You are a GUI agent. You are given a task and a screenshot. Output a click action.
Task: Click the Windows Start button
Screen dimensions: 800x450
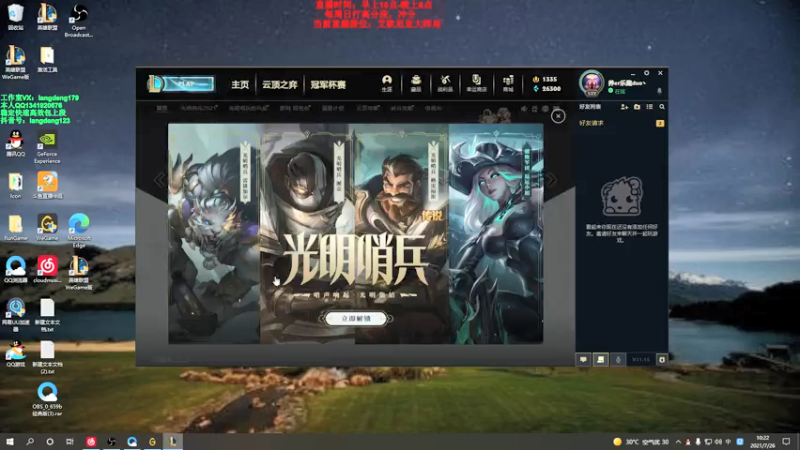pos(10,441)
